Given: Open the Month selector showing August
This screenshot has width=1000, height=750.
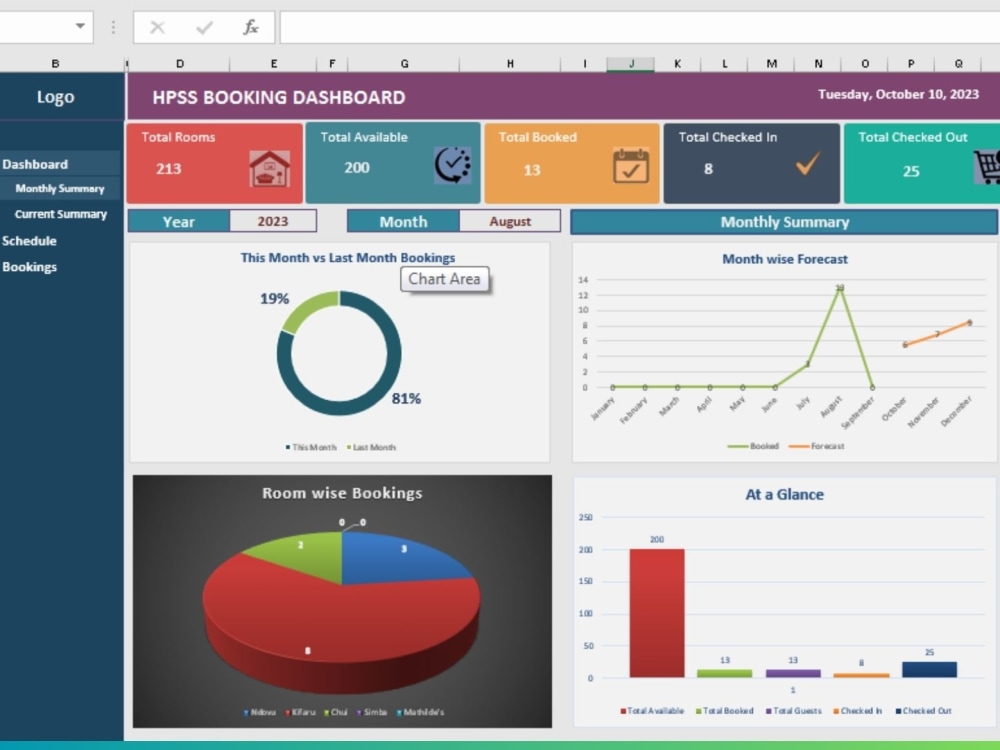Looking at the screenshot, I should pyautogui.click(x=510, y=221).
